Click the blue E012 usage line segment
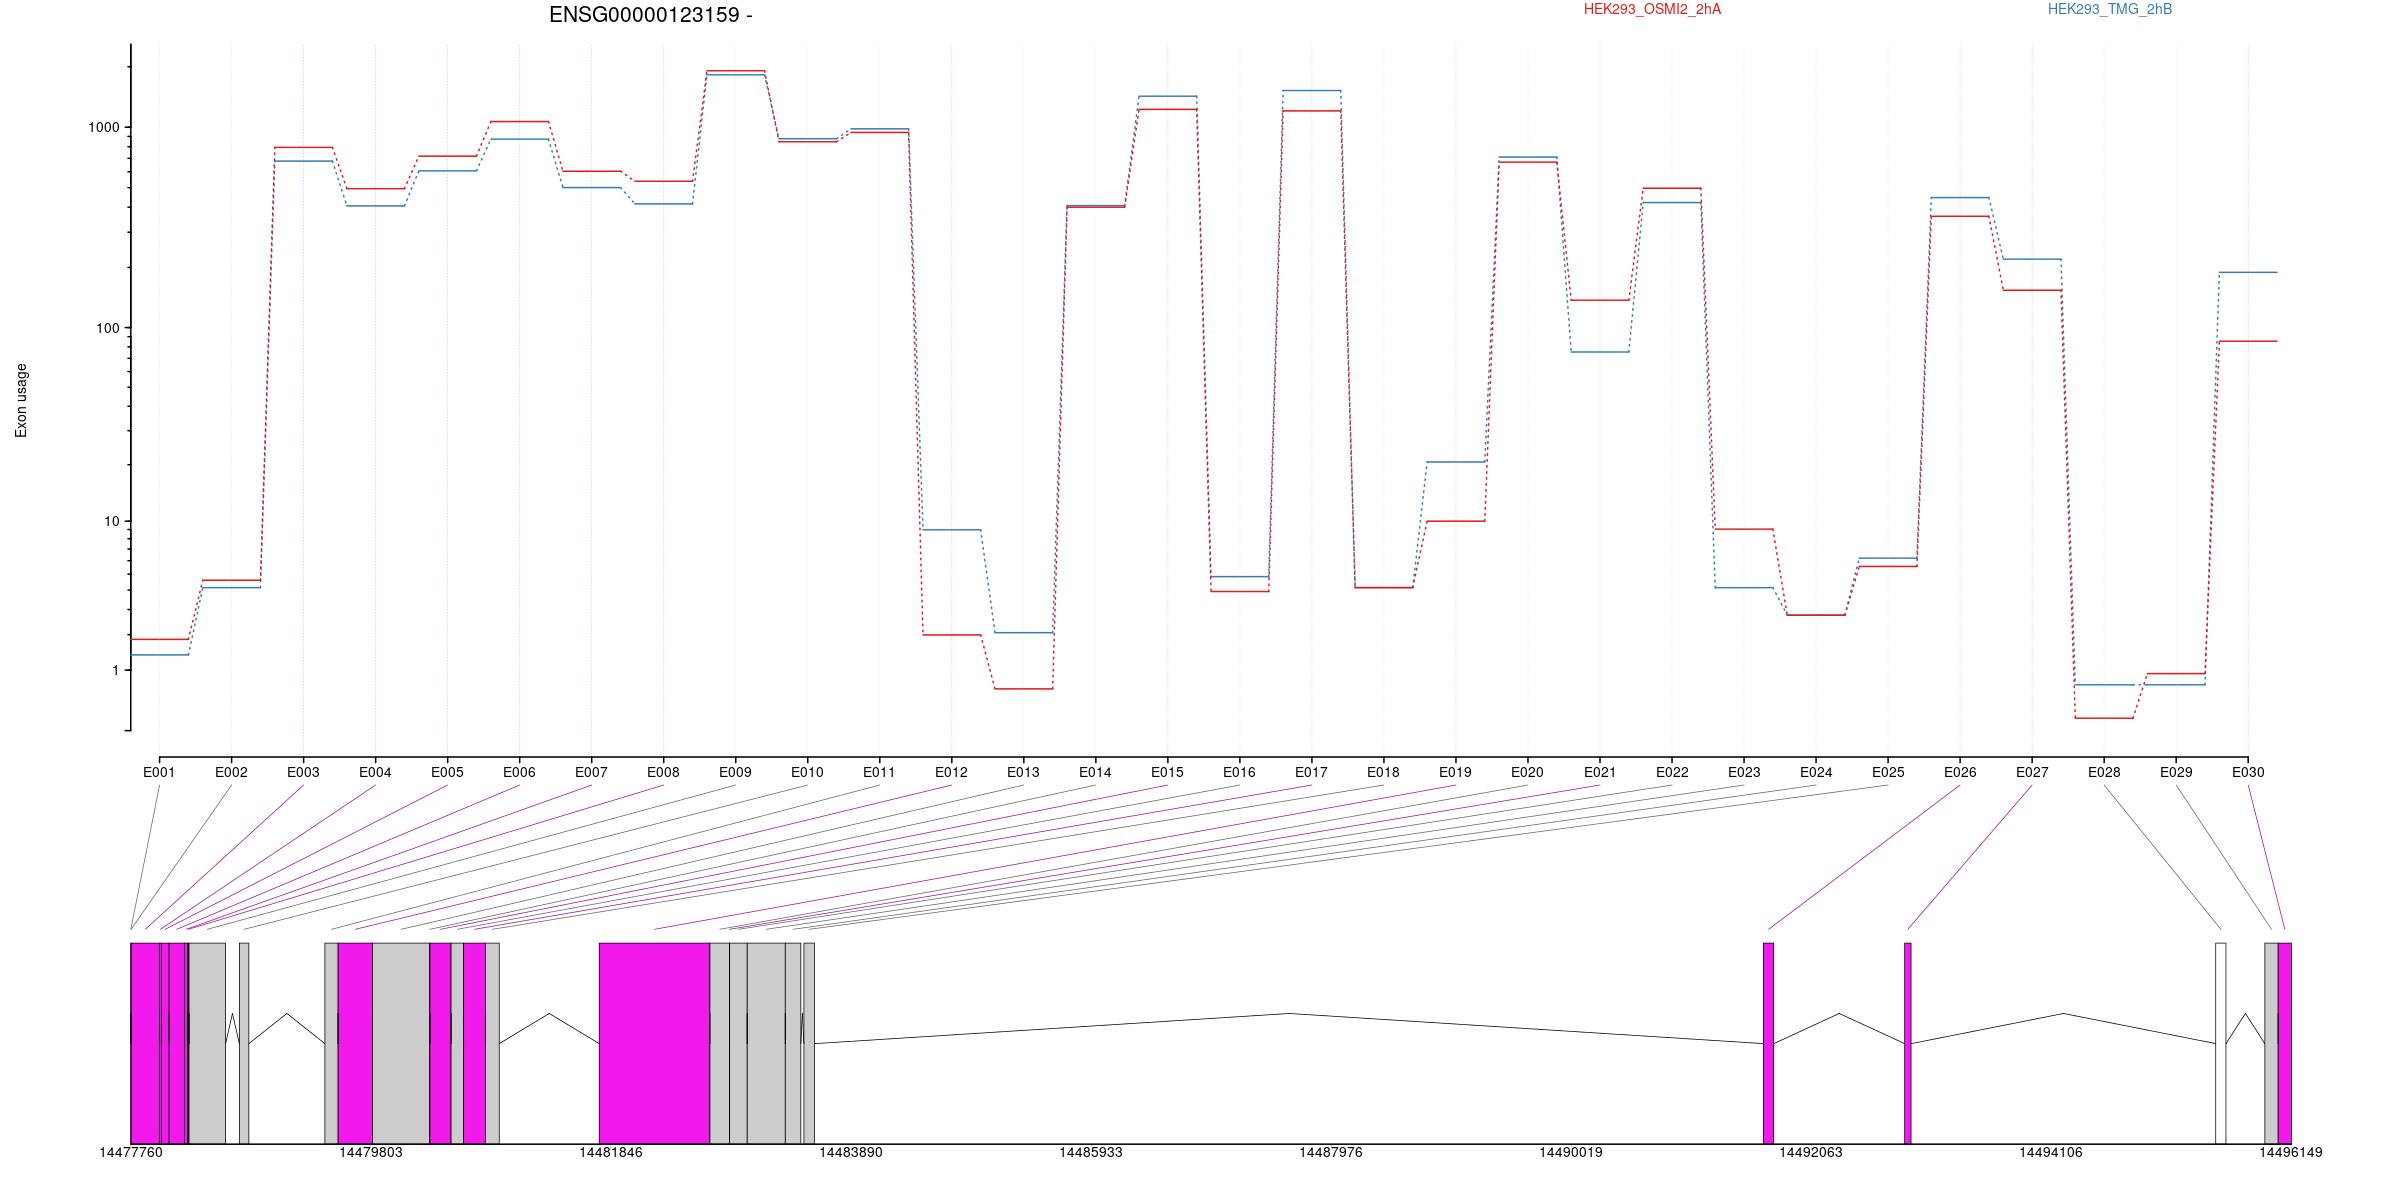 (x=951, y=530)
